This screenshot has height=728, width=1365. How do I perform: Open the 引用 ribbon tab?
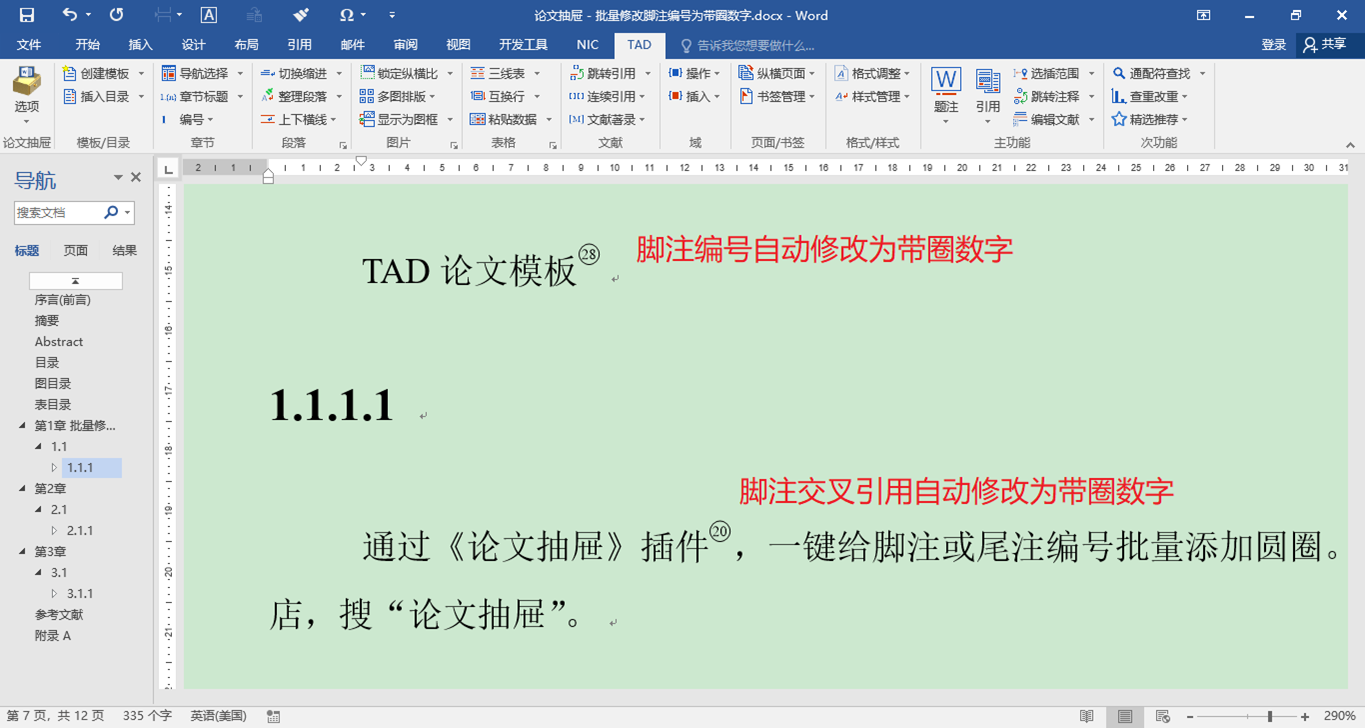(299, 45)
